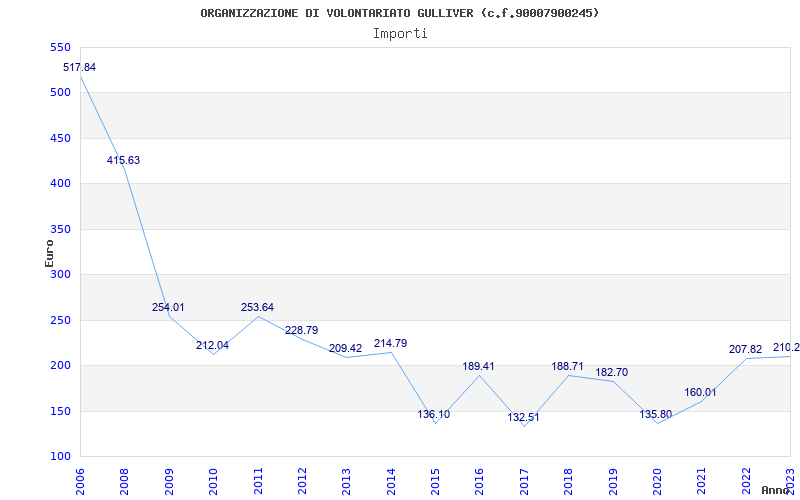
Task: Click the 550 y-axis tick value
Action: (x=60, y=47)
